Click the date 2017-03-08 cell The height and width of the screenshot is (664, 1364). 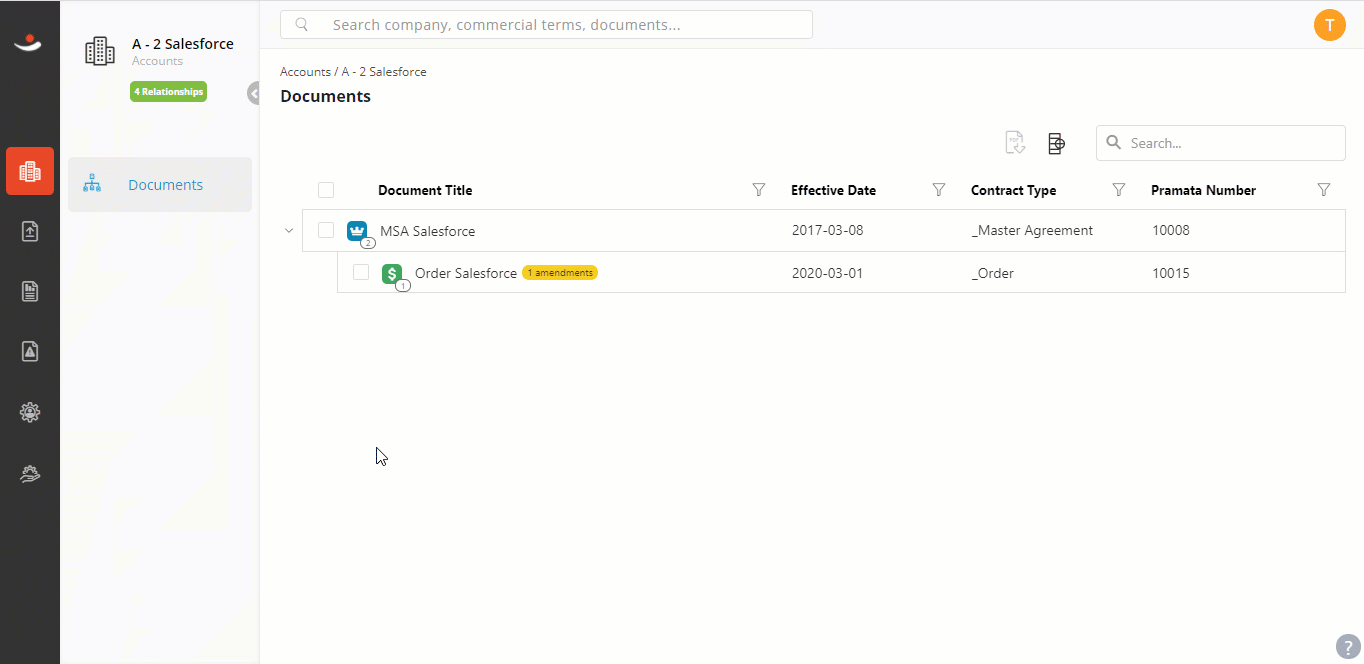(827, 231)
